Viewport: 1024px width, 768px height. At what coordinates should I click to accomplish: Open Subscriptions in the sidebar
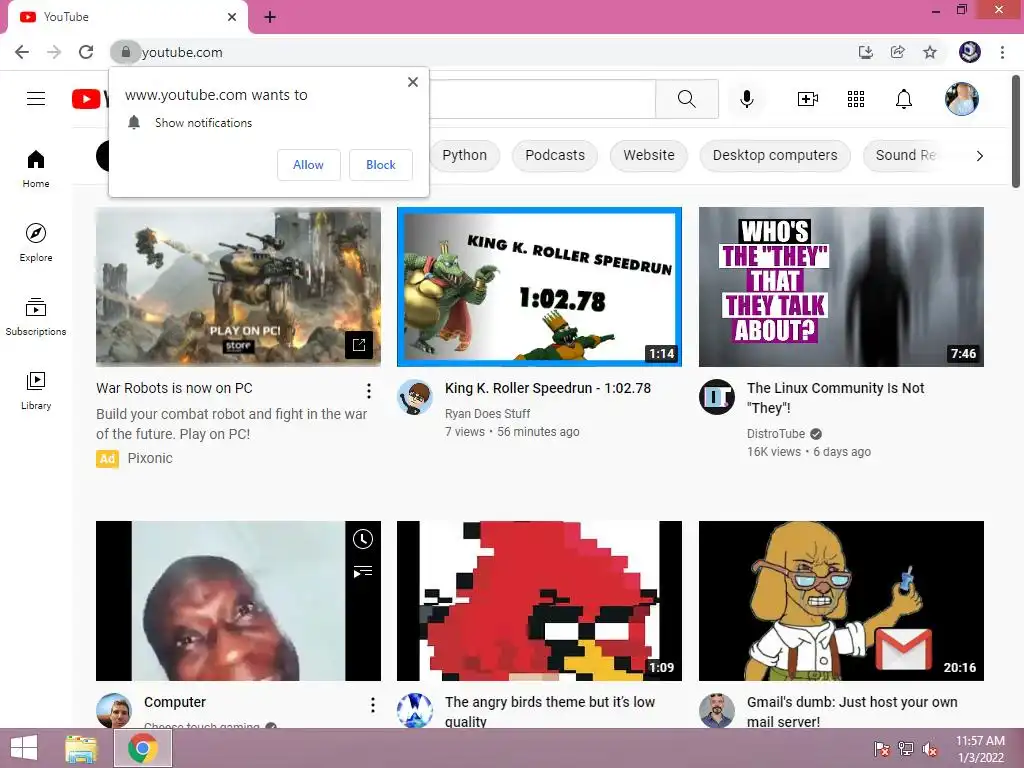point(36,316)
